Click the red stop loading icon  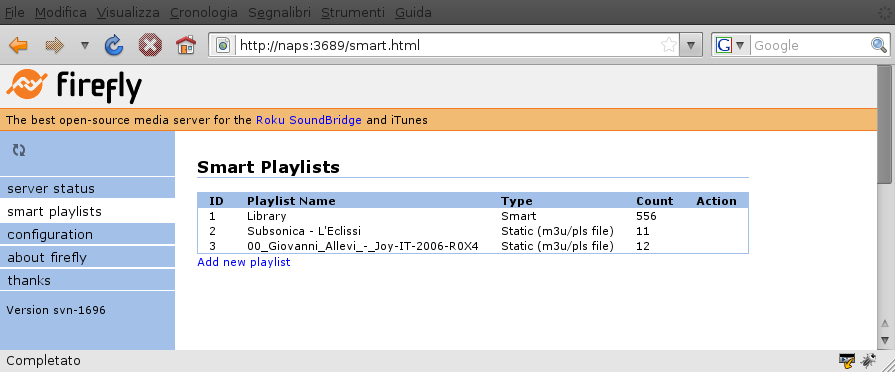tap(150, 45)
